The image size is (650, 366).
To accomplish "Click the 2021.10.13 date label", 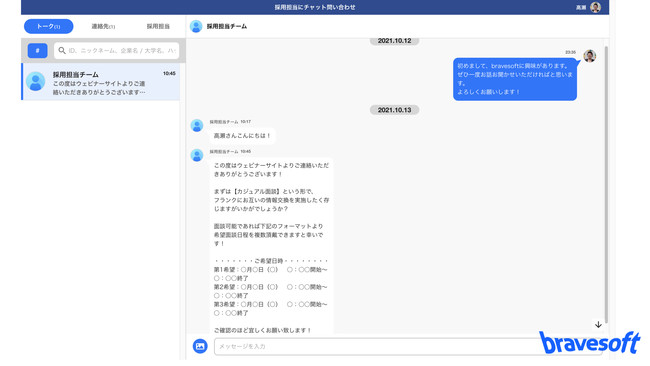I will pyautogui.click(x=394, y=110).
